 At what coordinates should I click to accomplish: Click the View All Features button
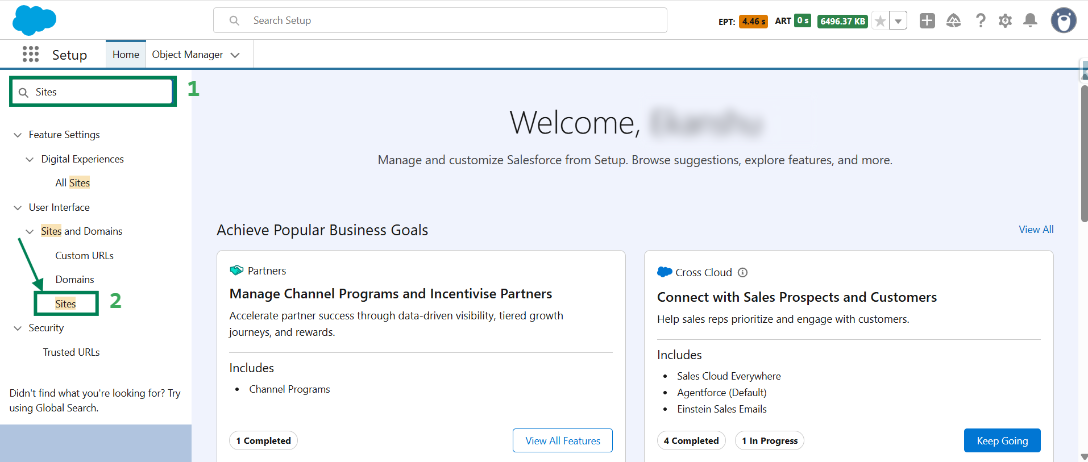point(563,440)
